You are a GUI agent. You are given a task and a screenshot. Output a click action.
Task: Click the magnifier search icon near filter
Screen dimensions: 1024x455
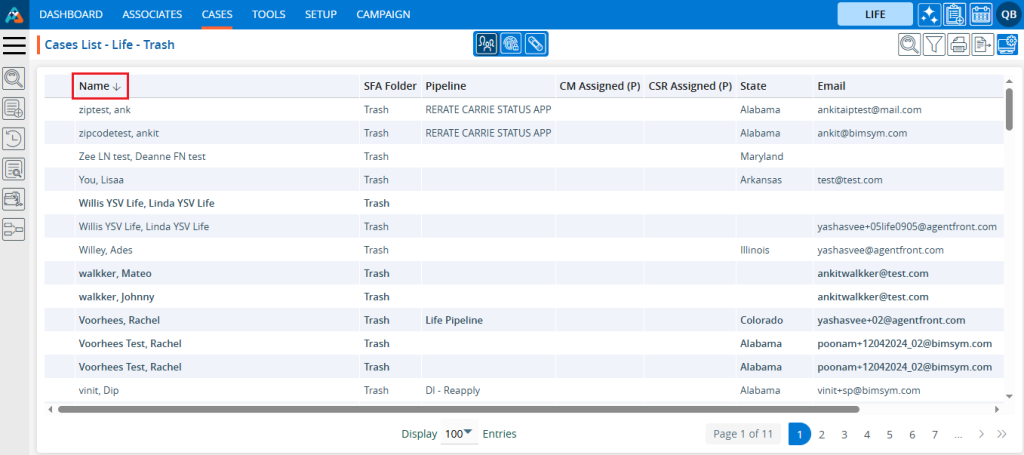tap(909, 44)
